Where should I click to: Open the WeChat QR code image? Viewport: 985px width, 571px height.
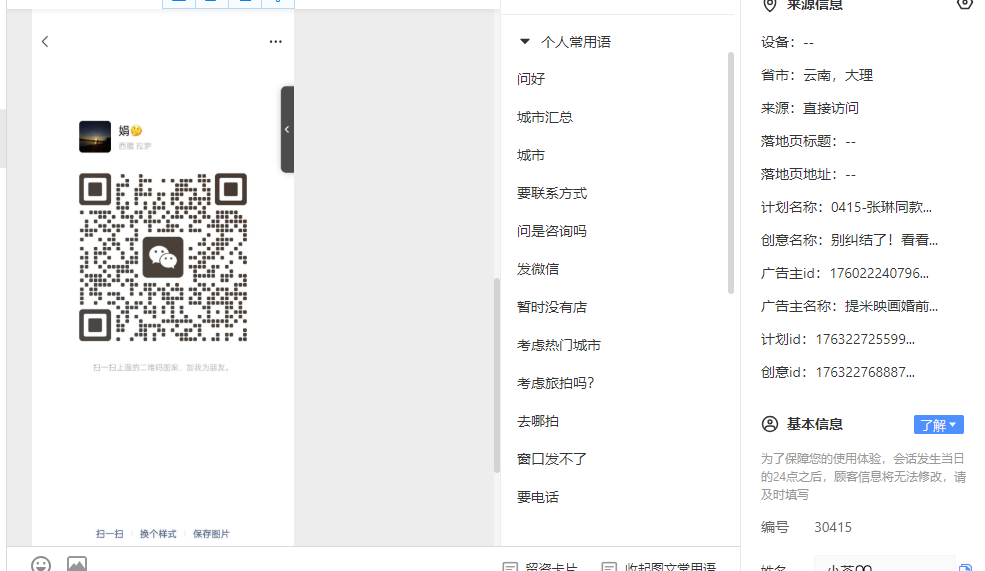pos(163,258)
